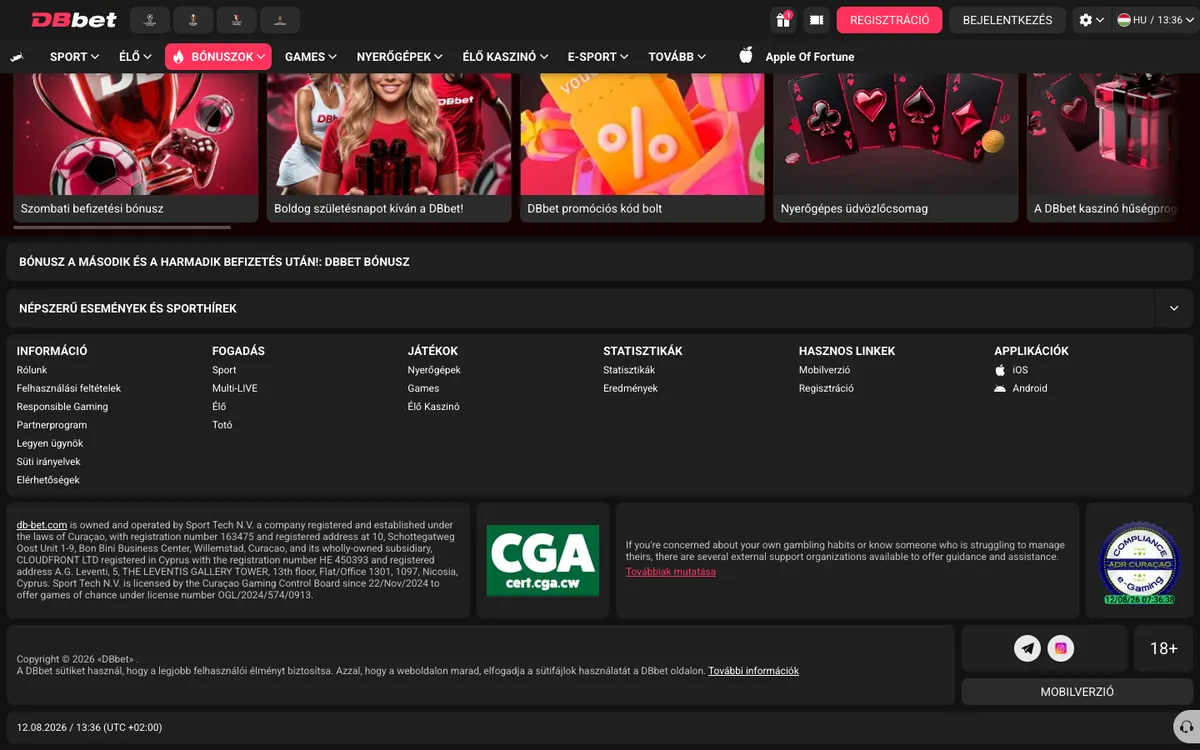Open Mobilverzió link under Hasznos linkek
The image size is (1200, 750).
tap(825, 370)
